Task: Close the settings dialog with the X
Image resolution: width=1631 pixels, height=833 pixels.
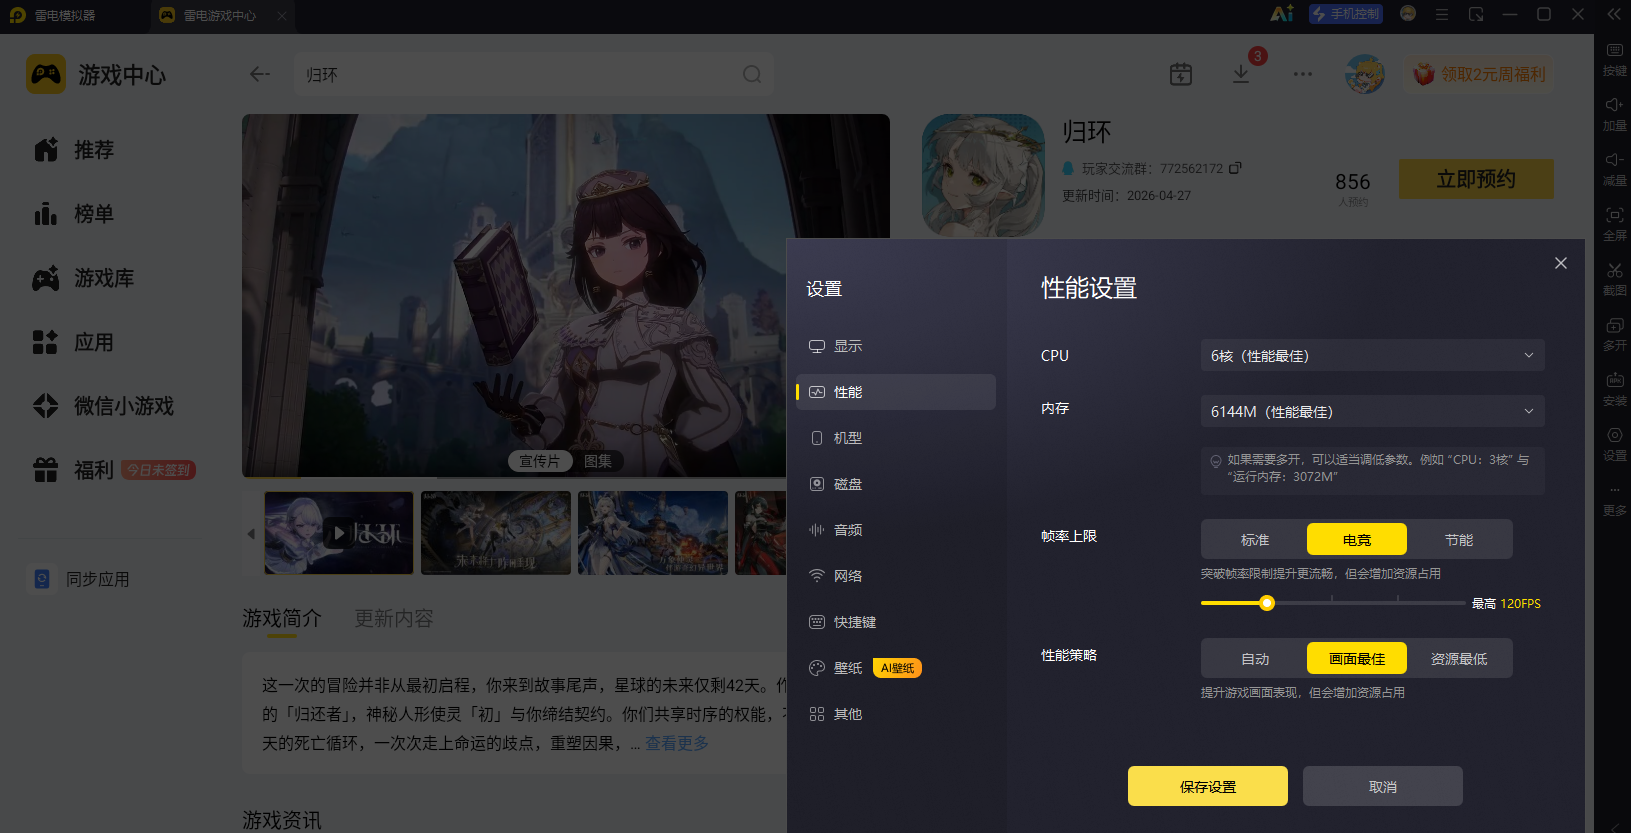Action: pos(1561,263)
